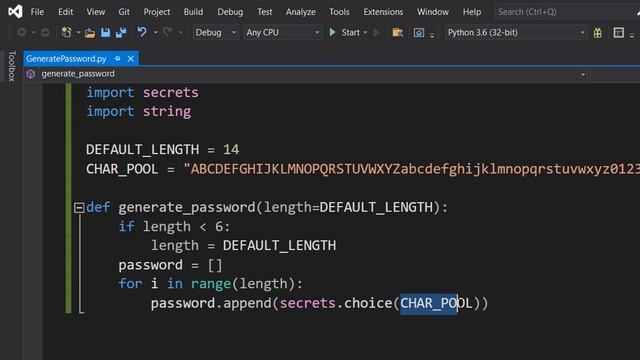
Task: Close the GeneratePassword.py tab
Action: point(131,59)
